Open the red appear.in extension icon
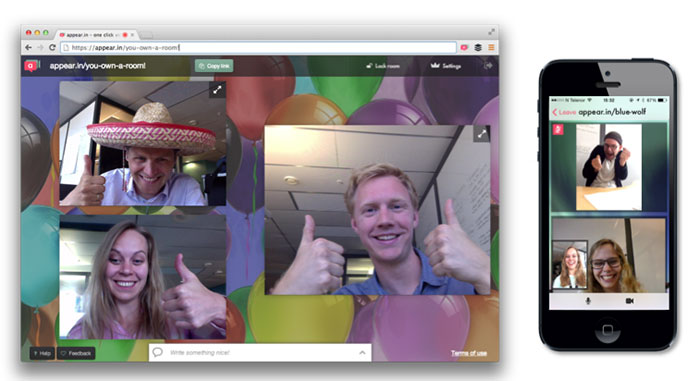This screenshot has height=381, width=700. click(x=464, y=47)
